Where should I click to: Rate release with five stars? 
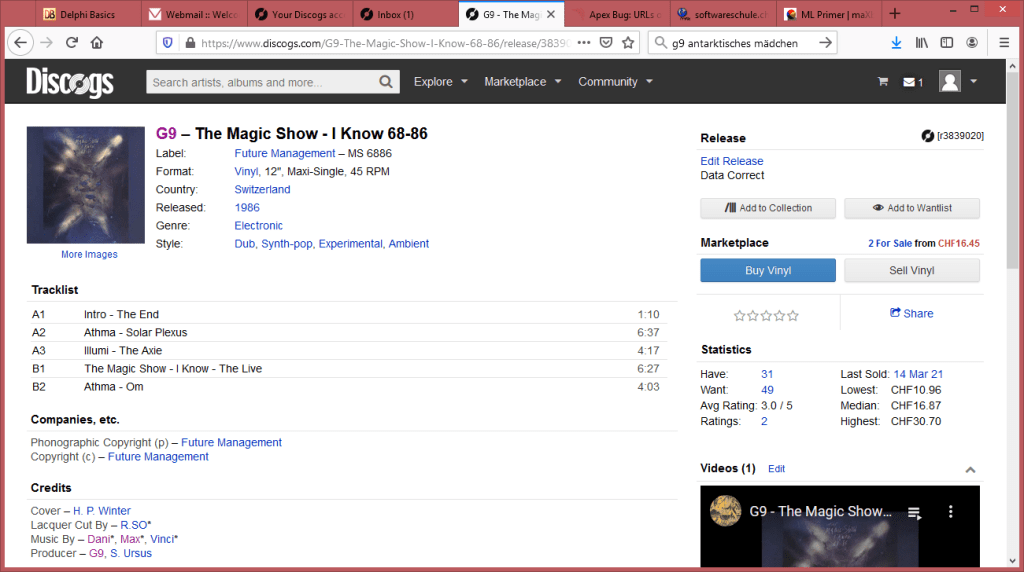[x=793, y=316]
